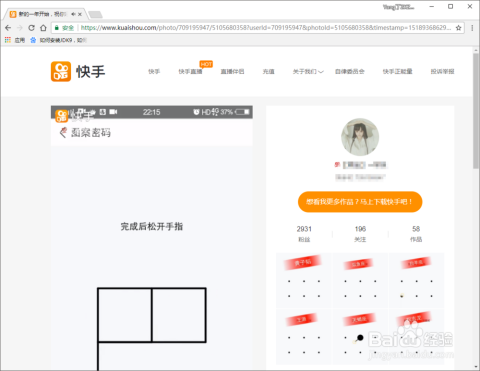This screenshot has height=371, width=480.
Task: Click the 快手 wordmark beside the logo
Action: point(91,71)
